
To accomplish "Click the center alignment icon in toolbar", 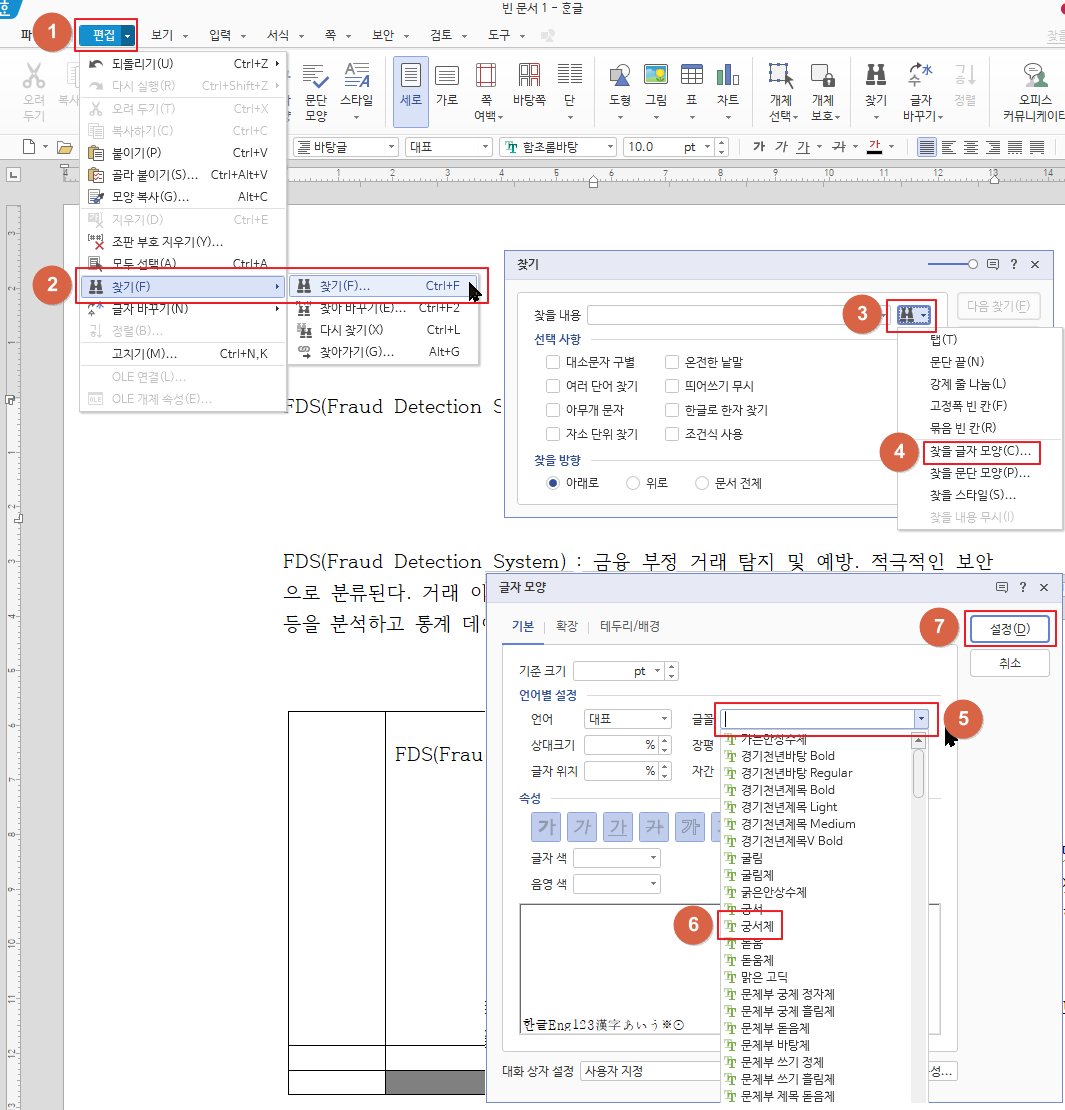I will pos(972,147).
